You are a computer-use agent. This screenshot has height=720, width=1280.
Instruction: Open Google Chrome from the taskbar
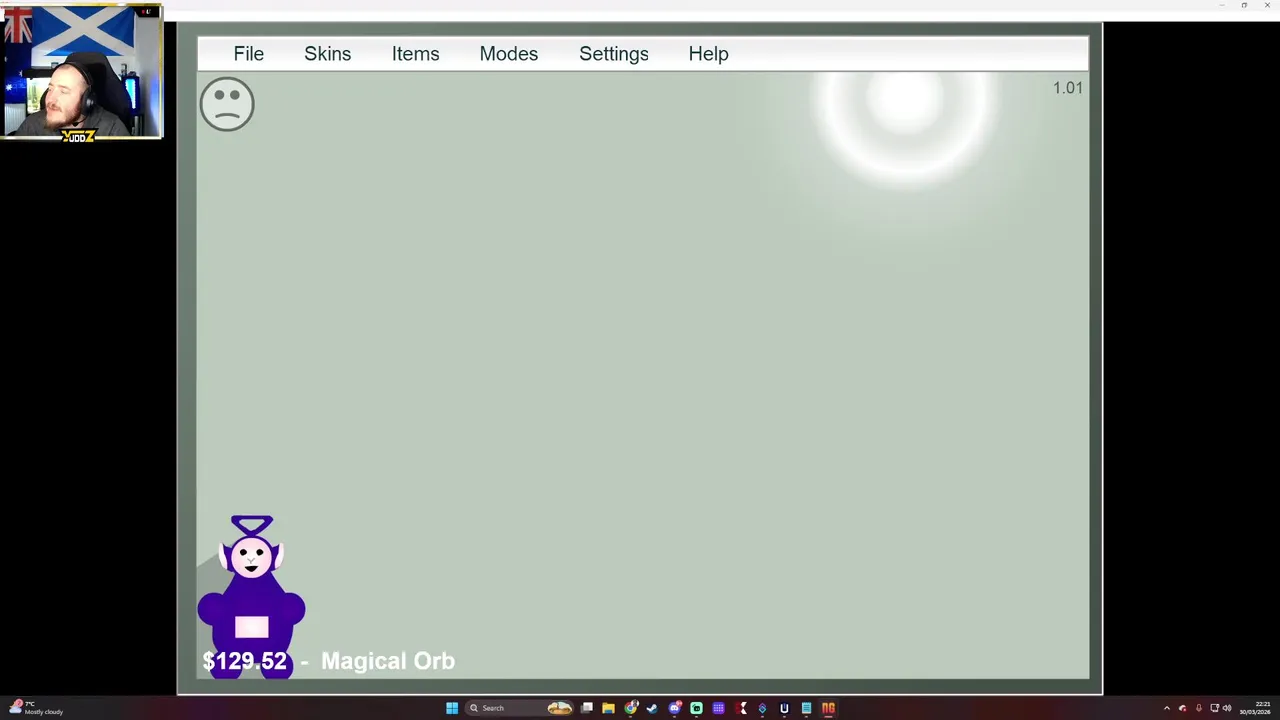[x=631, y=708]
